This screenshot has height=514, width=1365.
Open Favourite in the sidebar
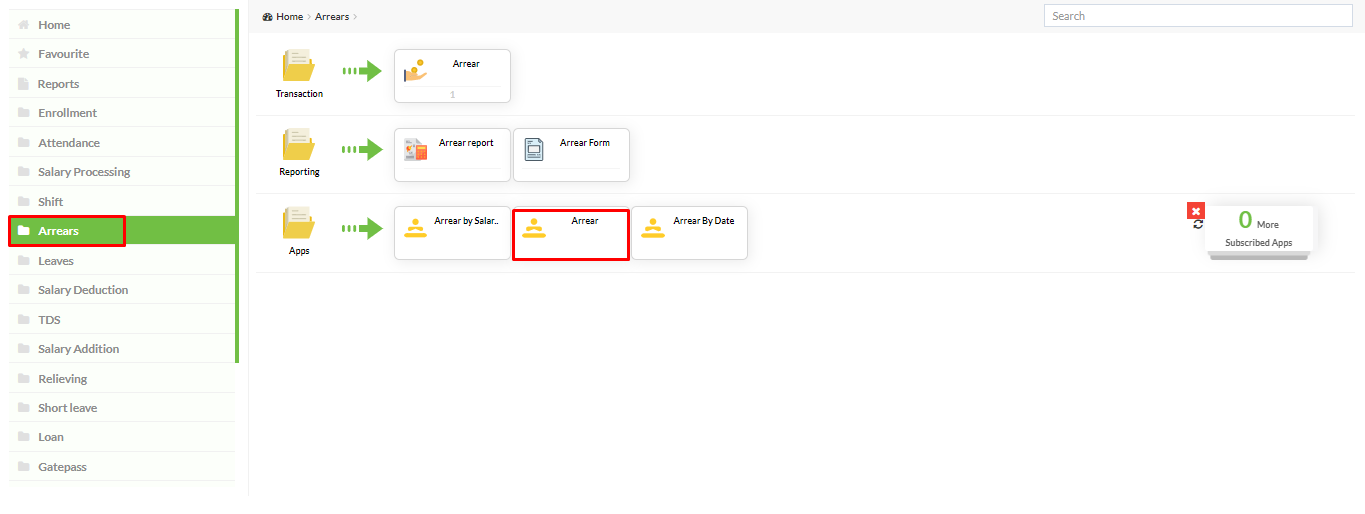point(122,54)
